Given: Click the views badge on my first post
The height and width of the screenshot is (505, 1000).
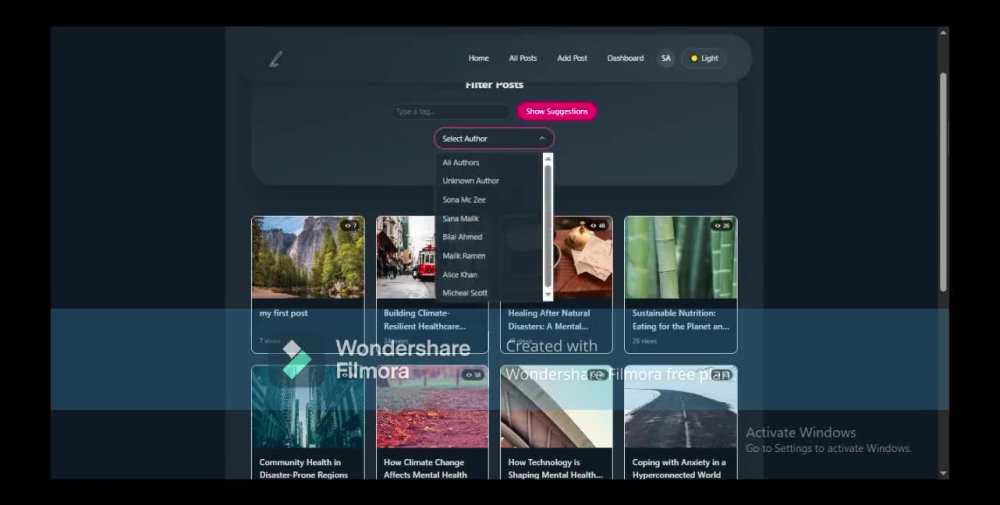Looking at the screenshot, I should (x=350, y=225).
